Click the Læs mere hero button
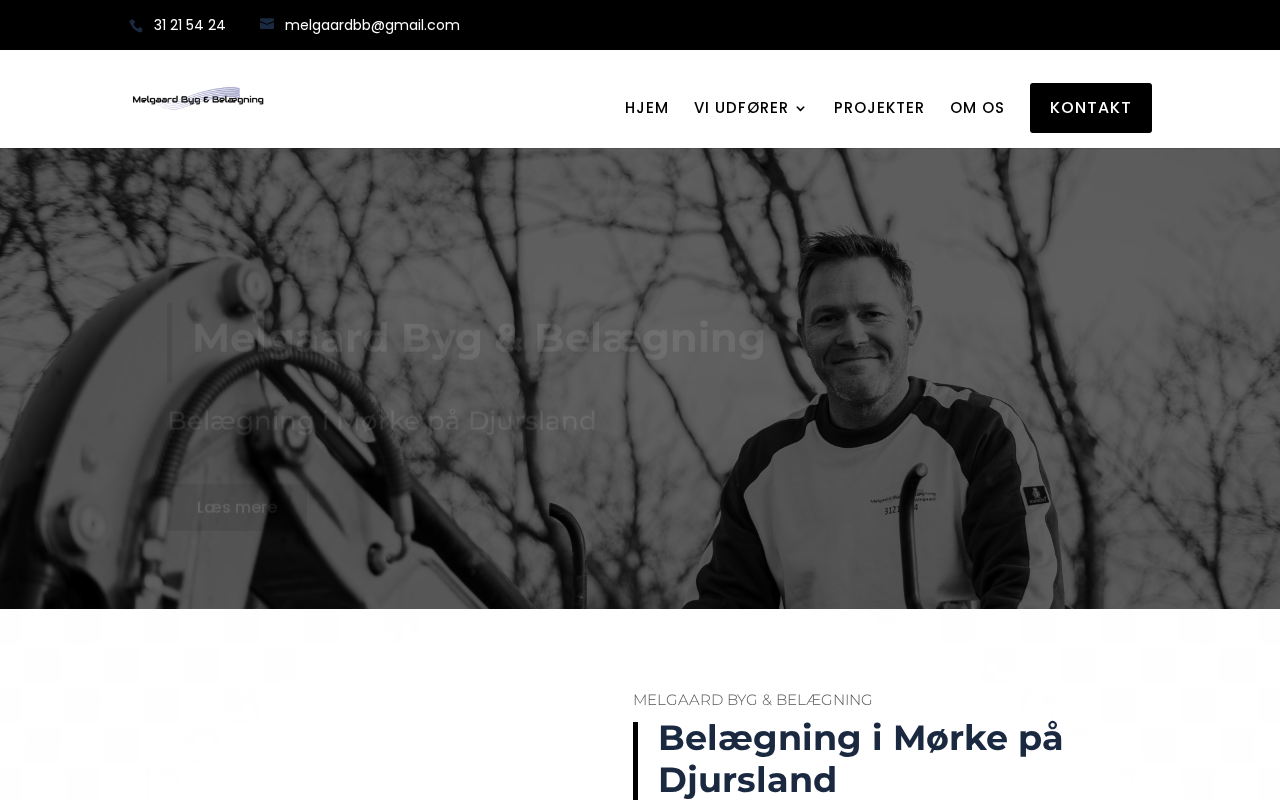Viewport: 1280px width, 800px height. (237, 507)
